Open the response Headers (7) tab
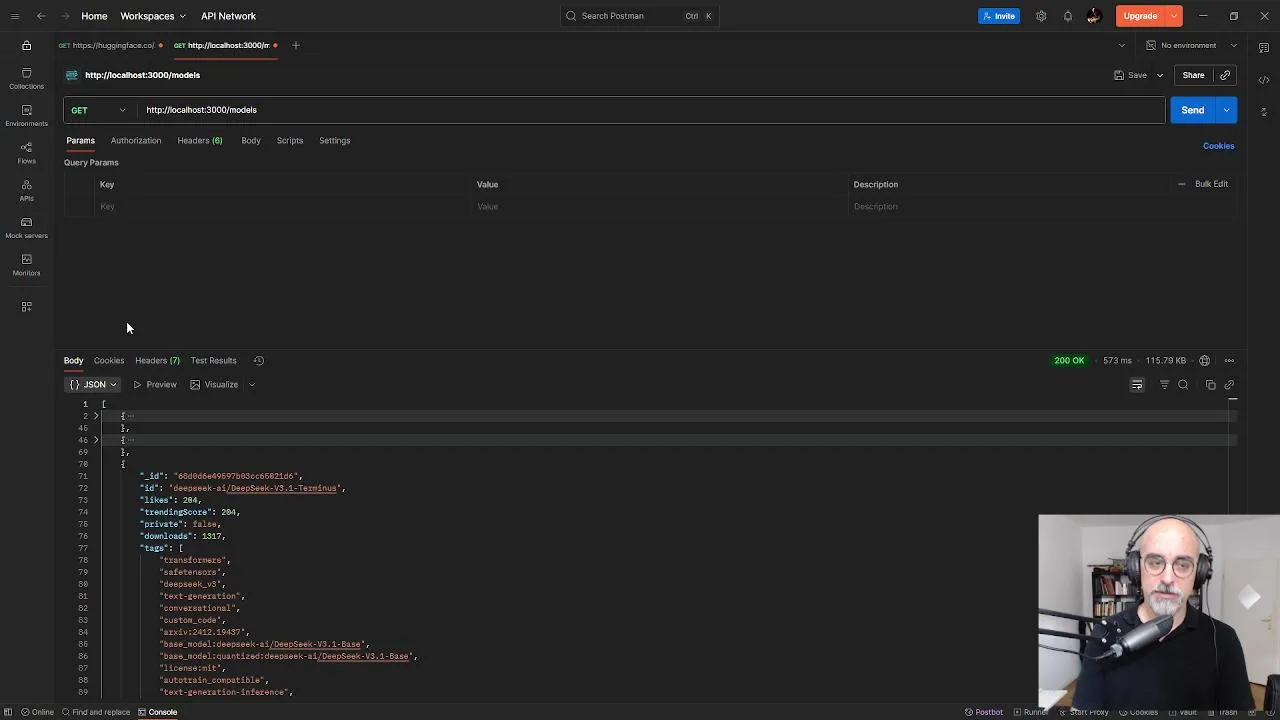The image size is (1280, 720). point(157,361)
